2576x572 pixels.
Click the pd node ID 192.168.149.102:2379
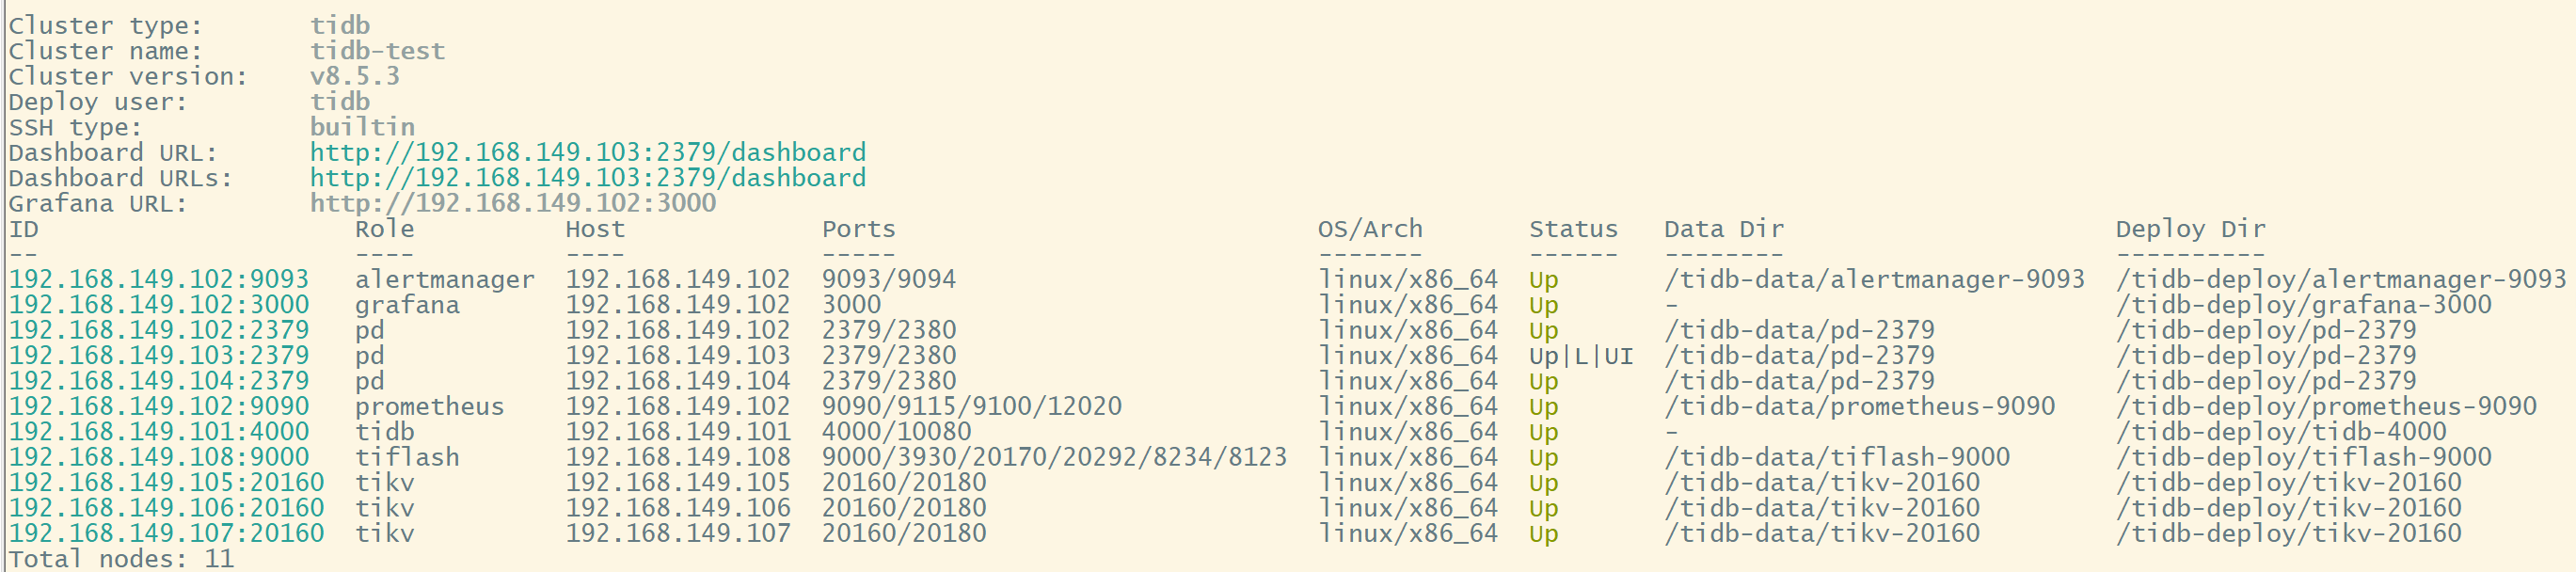pos(159,330)
